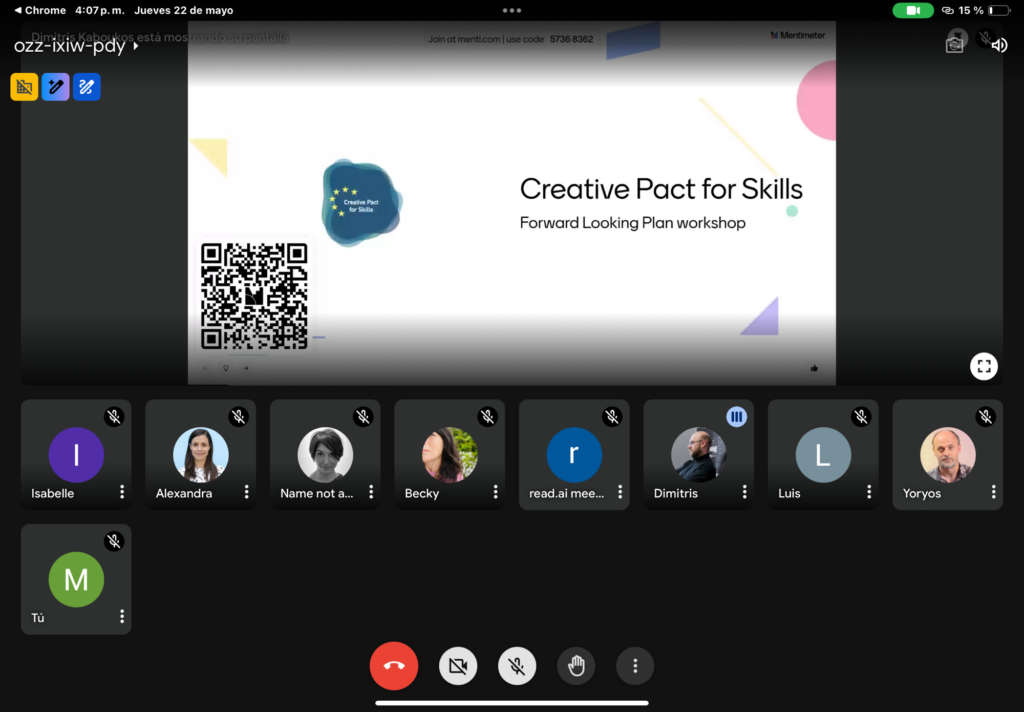1024x712 pixels.
Task: Turn on the camera in call controls
Action: (458, 666)
